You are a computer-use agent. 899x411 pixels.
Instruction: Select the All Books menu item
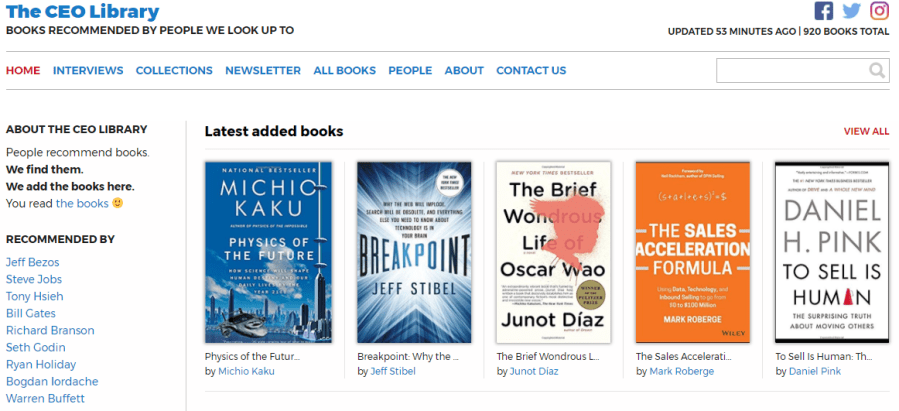point(344,71)
